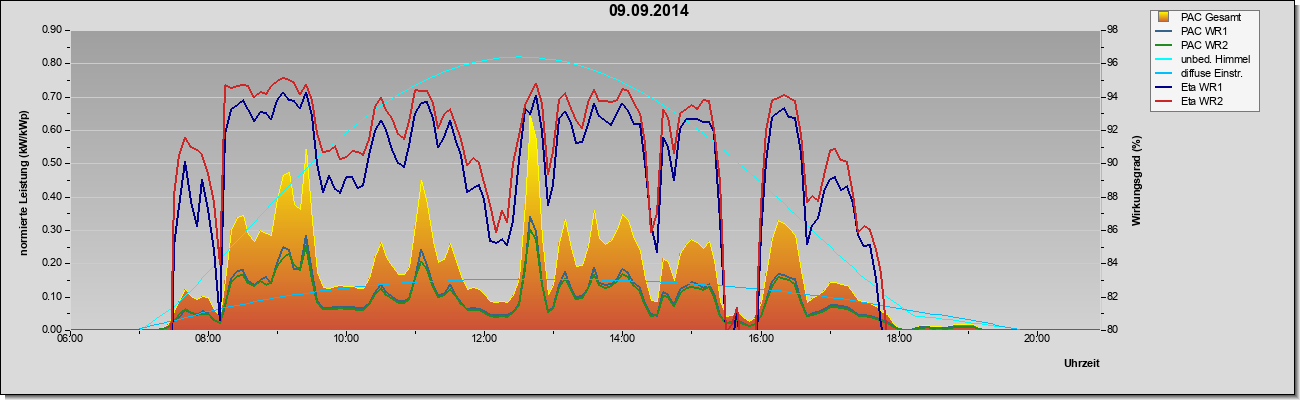The image size is (1300, 400).
Task: Click the 0.90 value on left axis
Action: pyautogui.click(x=52, y=30)
